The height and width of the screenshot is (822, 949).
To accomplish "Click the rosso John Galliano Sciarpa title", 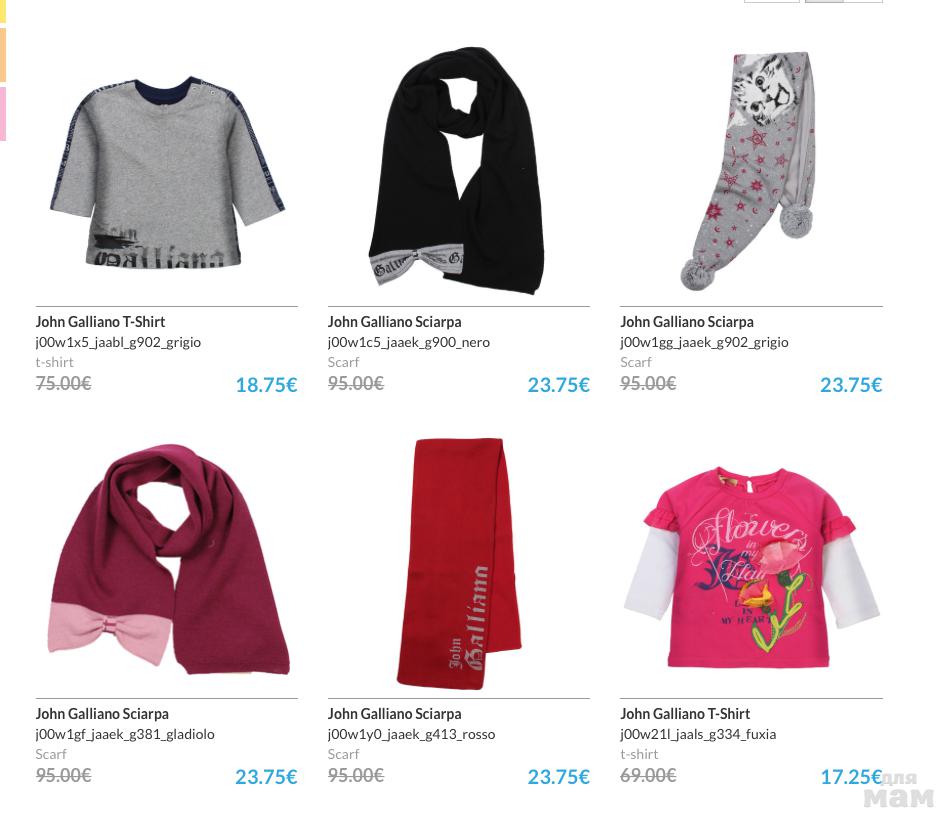I will point(395,714).
